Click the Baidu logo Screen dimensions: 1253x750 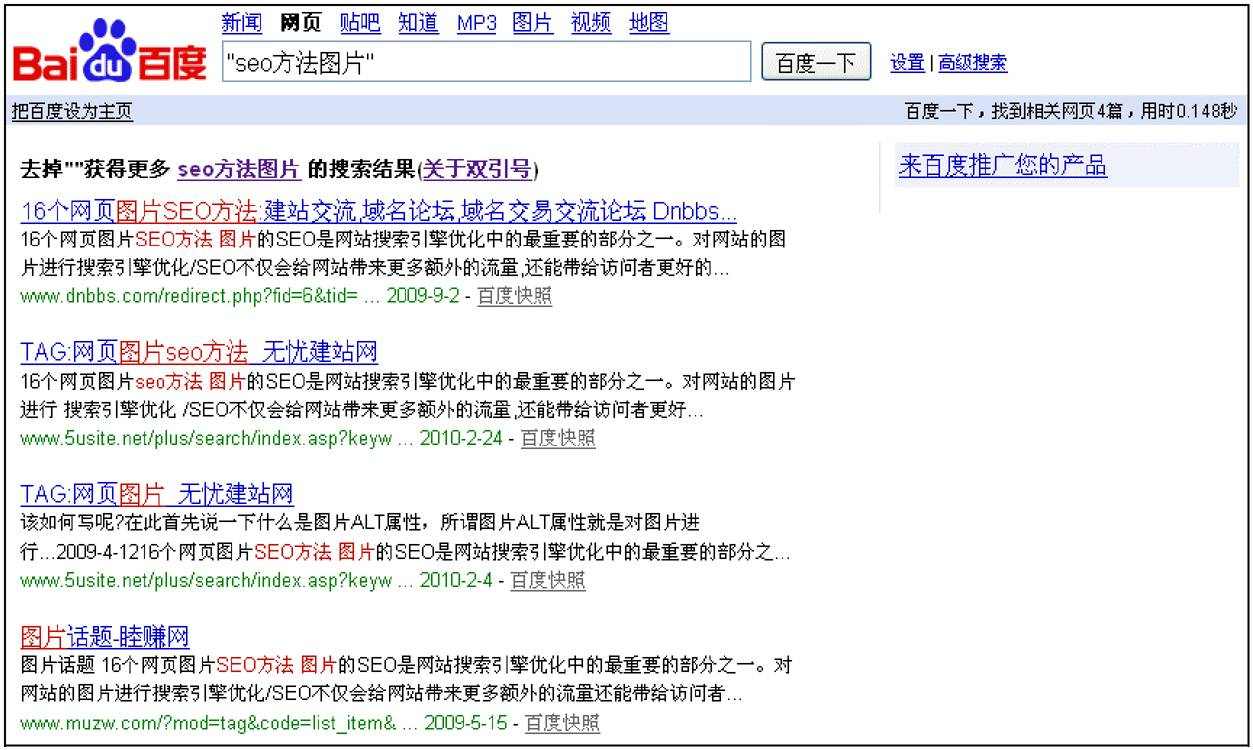click(x=109, y=53)
